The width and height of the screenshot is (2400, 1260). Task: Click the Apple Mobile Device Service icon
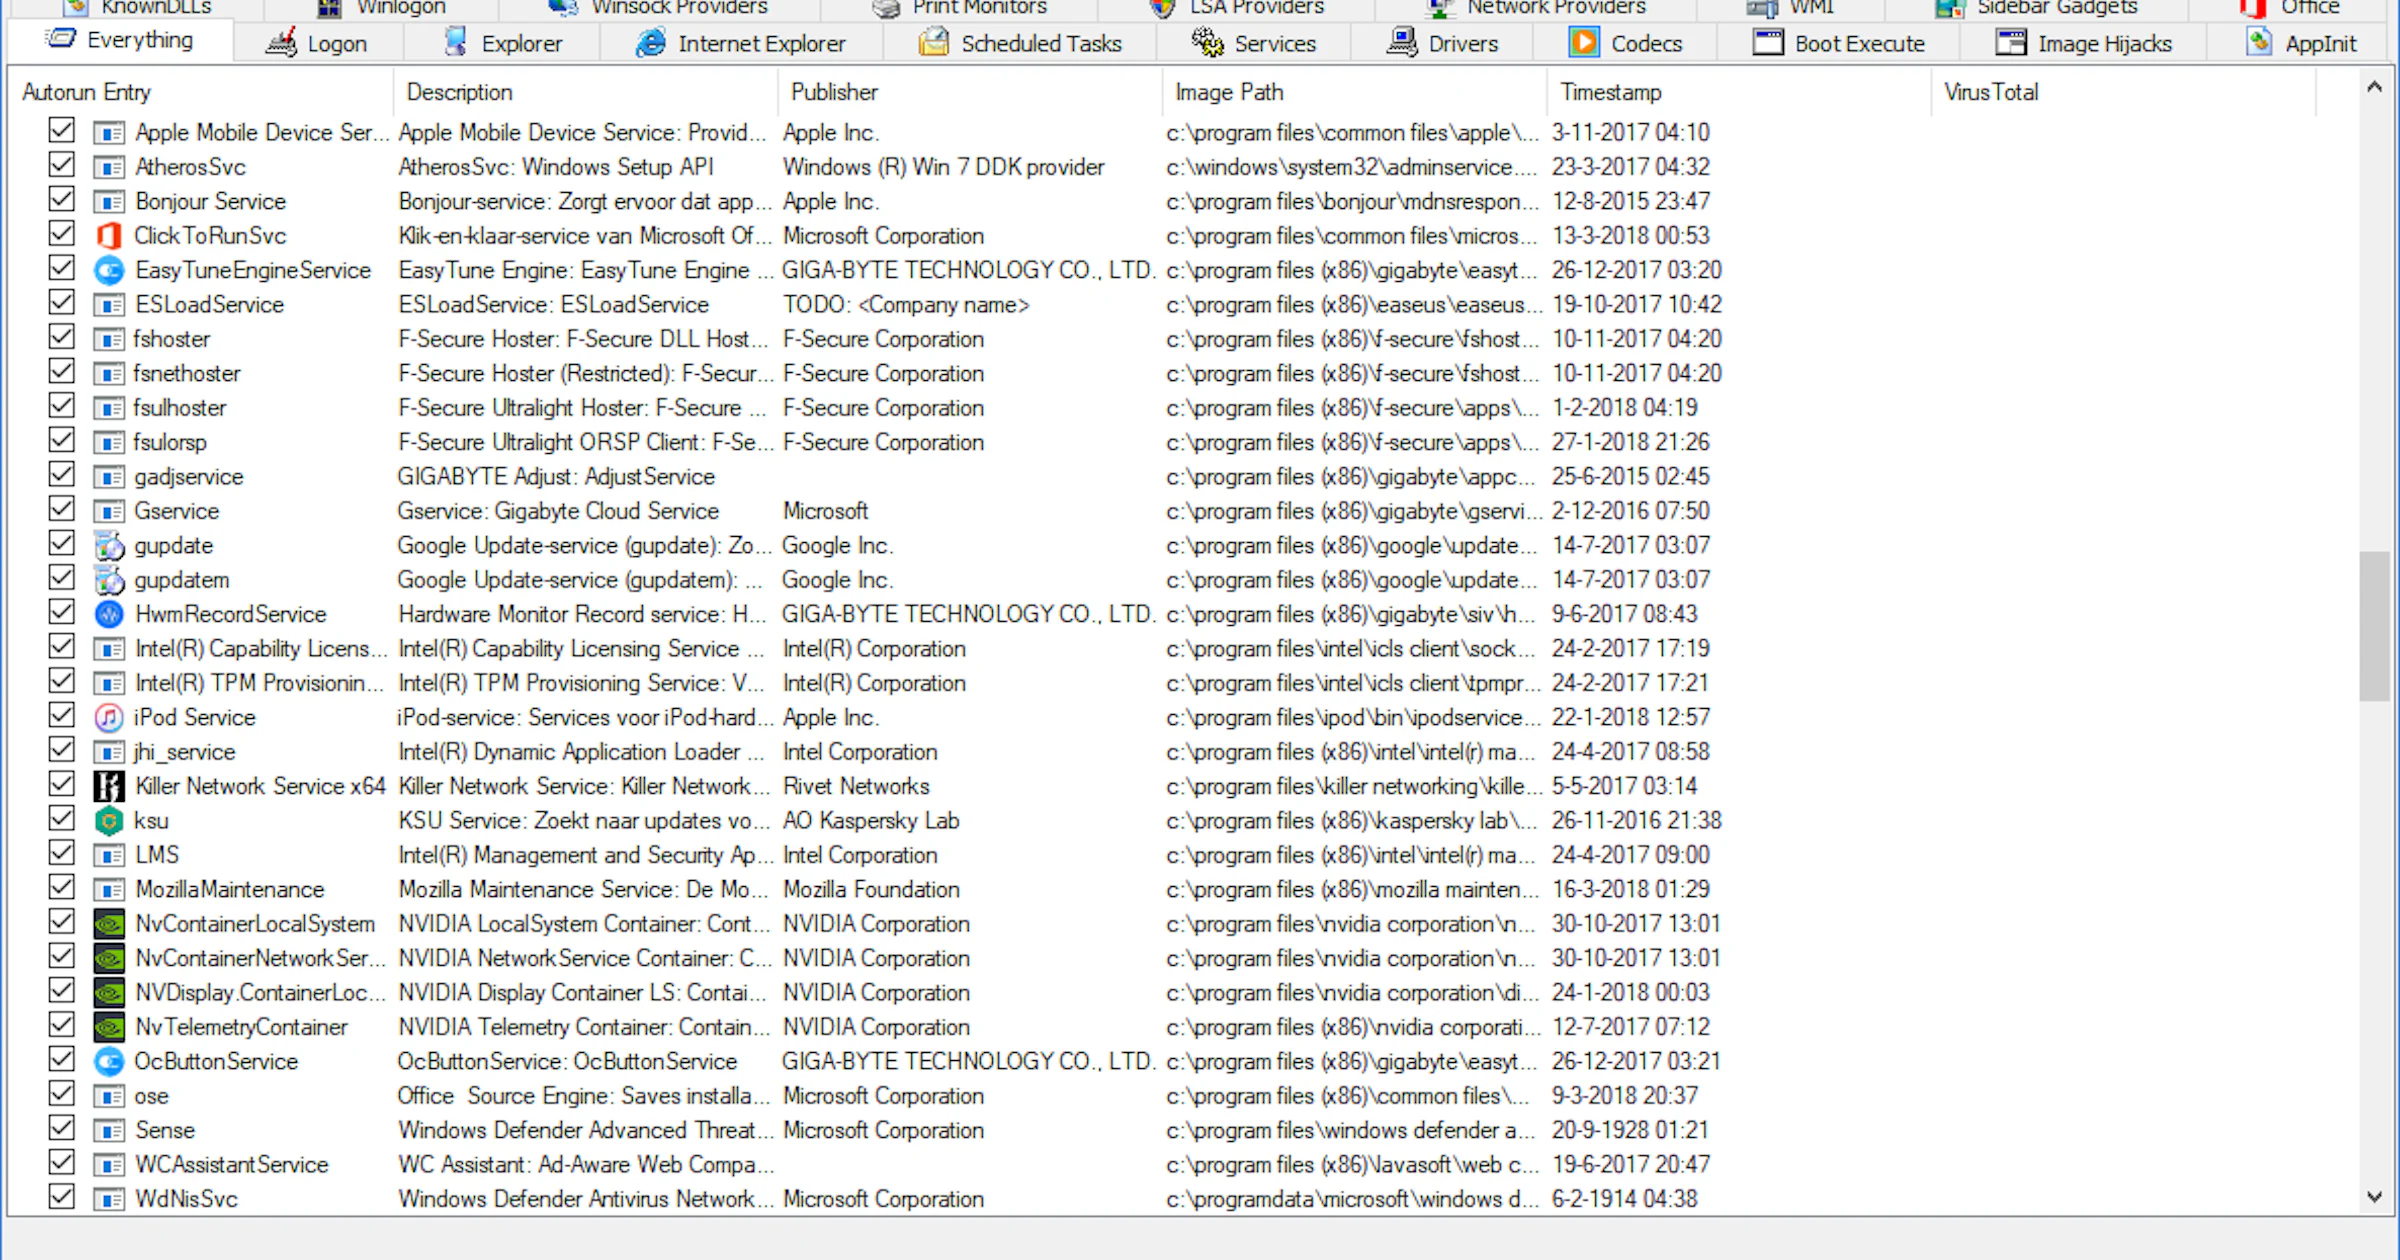click(109, 133)
